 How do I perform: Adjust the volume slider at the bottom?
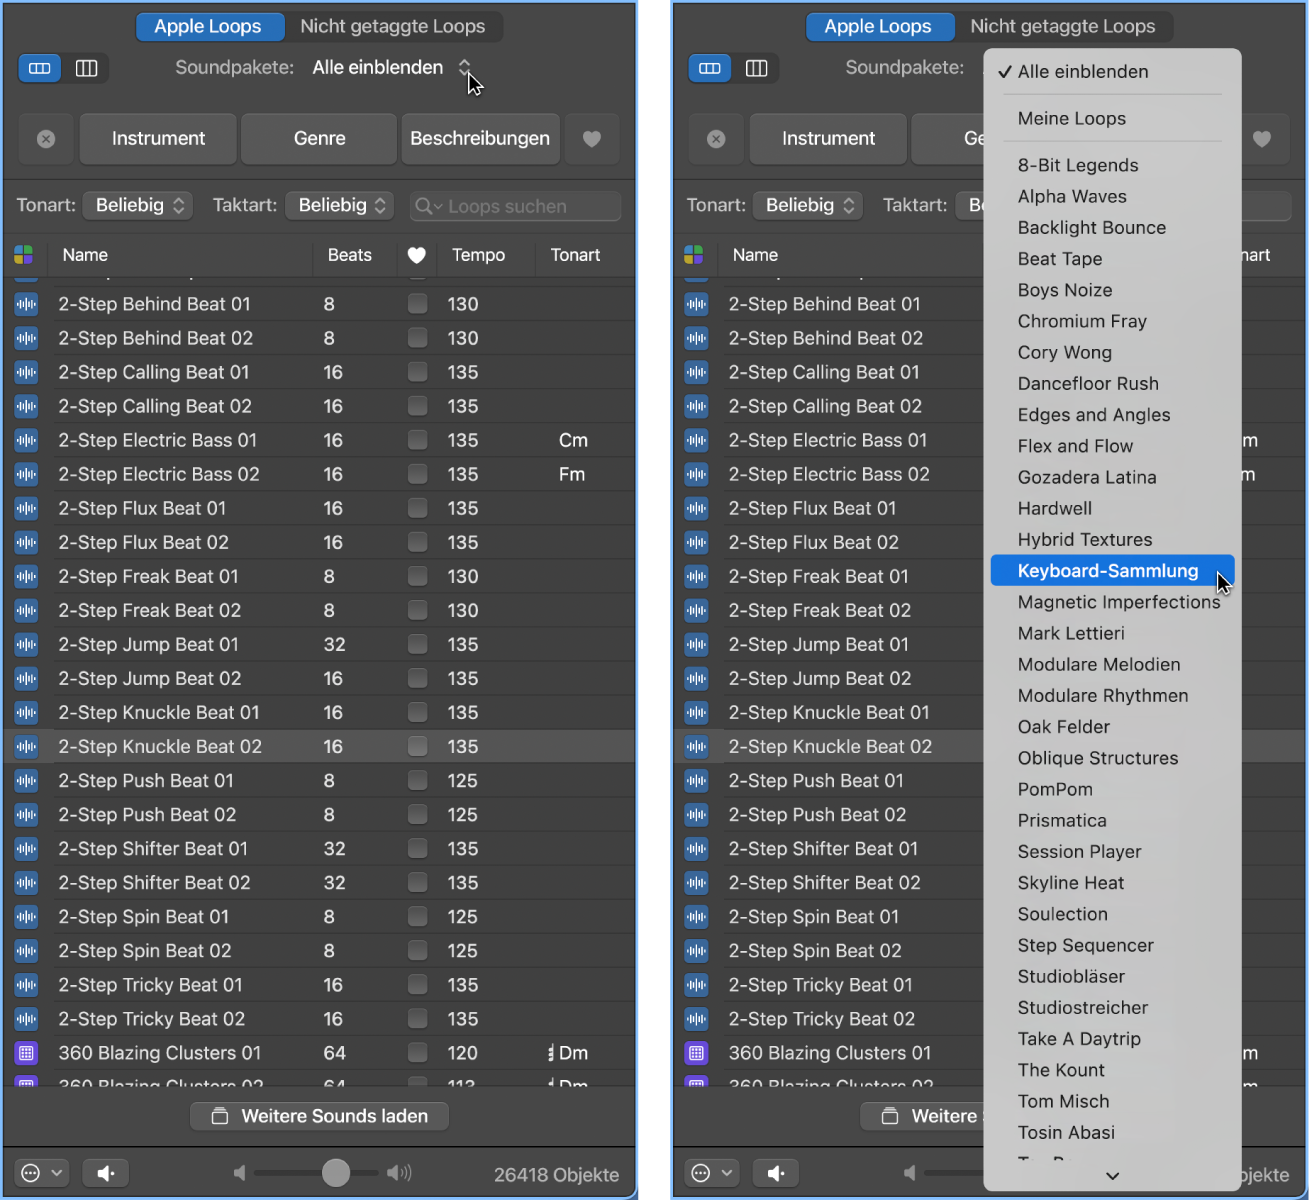335,1172
